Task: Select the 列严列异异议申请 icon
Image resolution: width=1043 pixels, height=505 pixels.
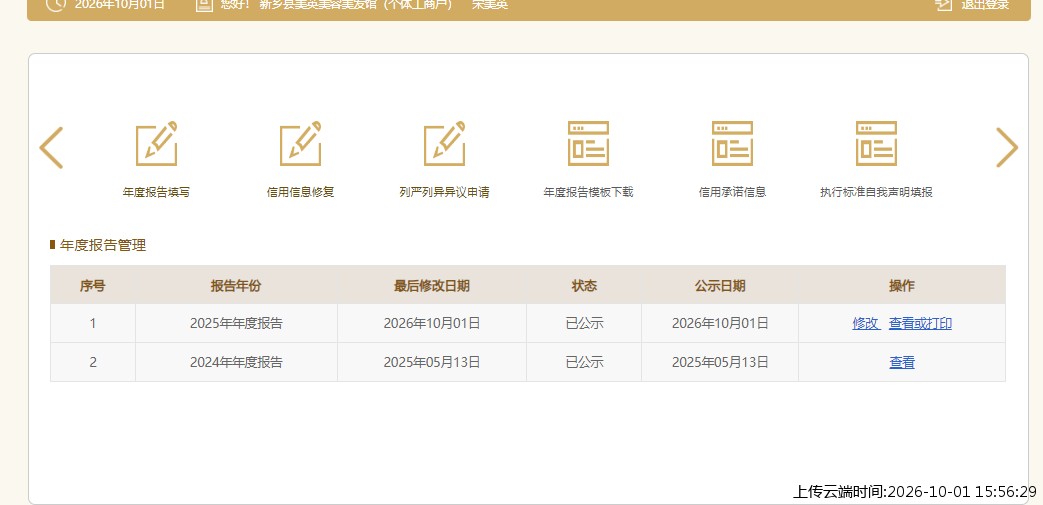Action: coord(444,144)
